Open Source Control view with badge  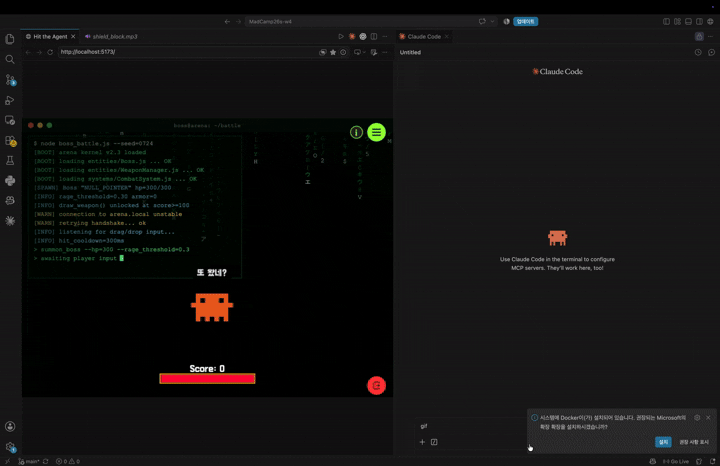pyautogui.click(x=10, y=80)
